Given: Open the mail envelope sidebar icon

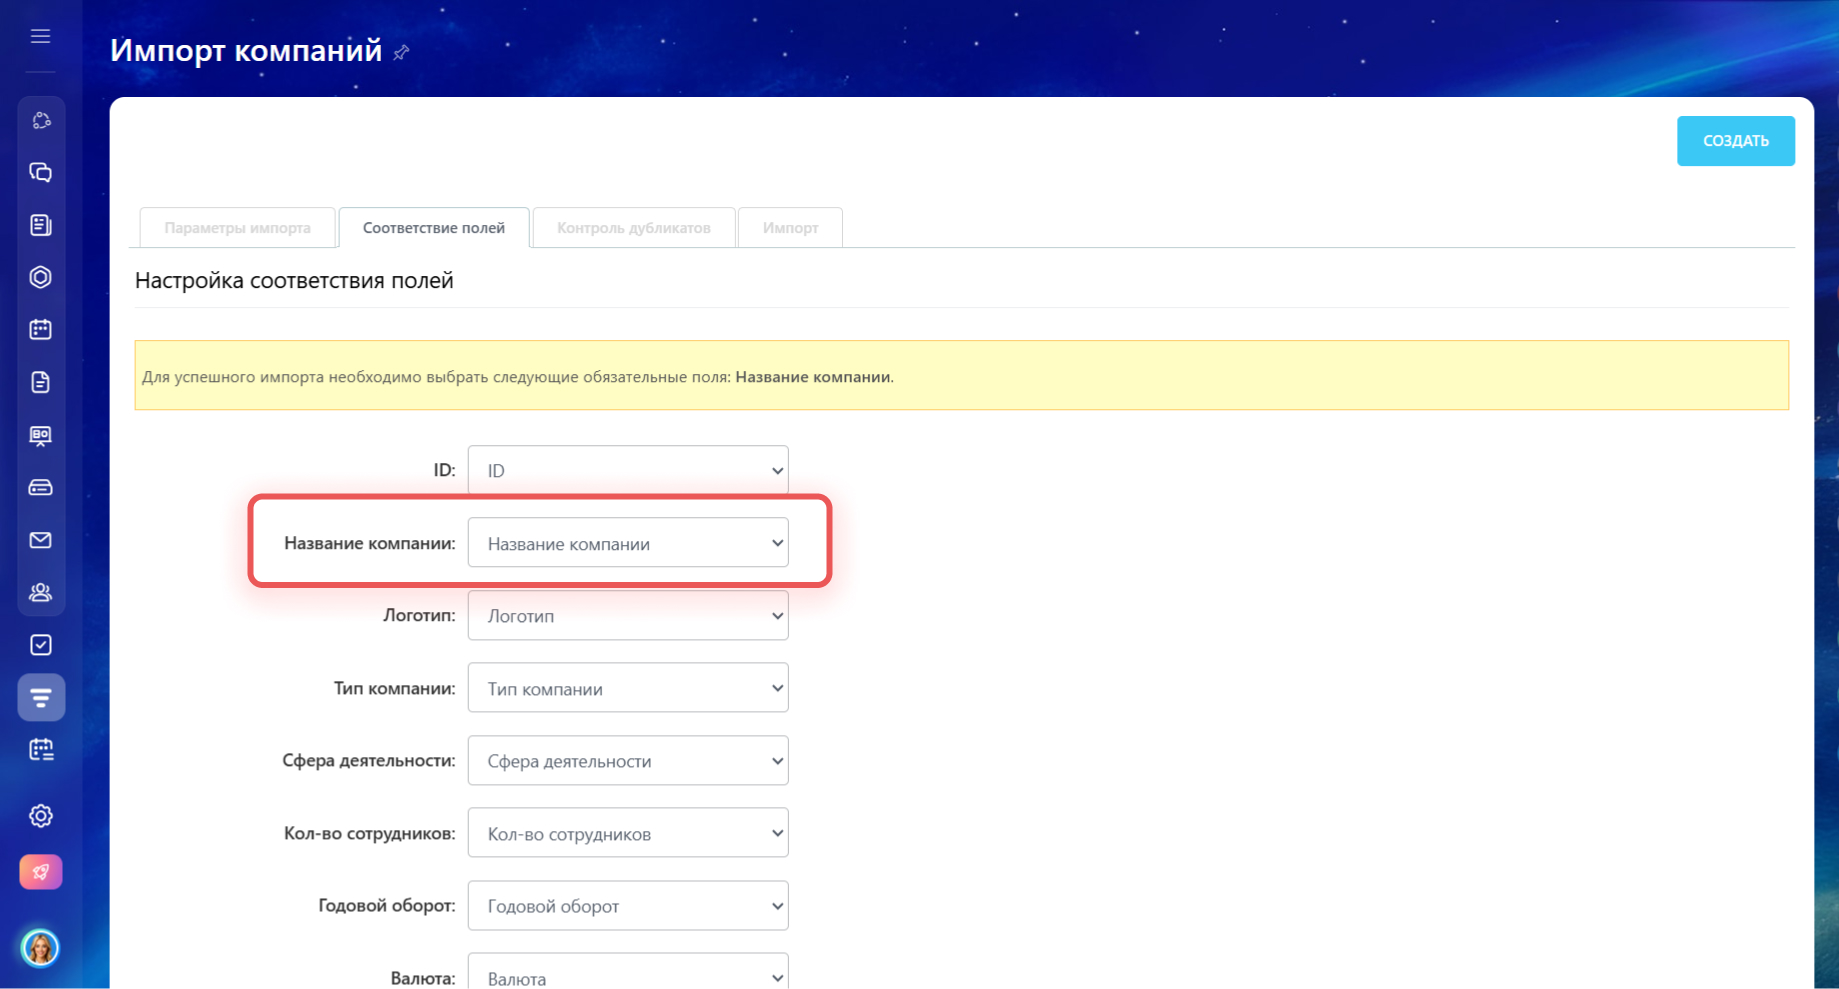Looking at the screenshot, I should tap(41, 540).
